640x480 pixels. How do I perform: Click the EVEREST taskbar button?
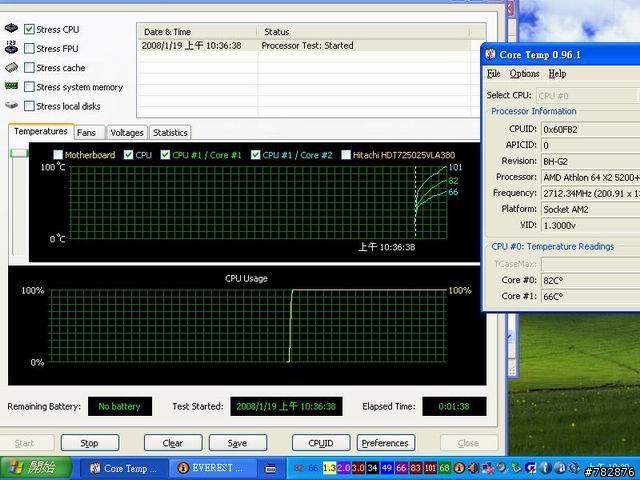(x=212, y=469)
